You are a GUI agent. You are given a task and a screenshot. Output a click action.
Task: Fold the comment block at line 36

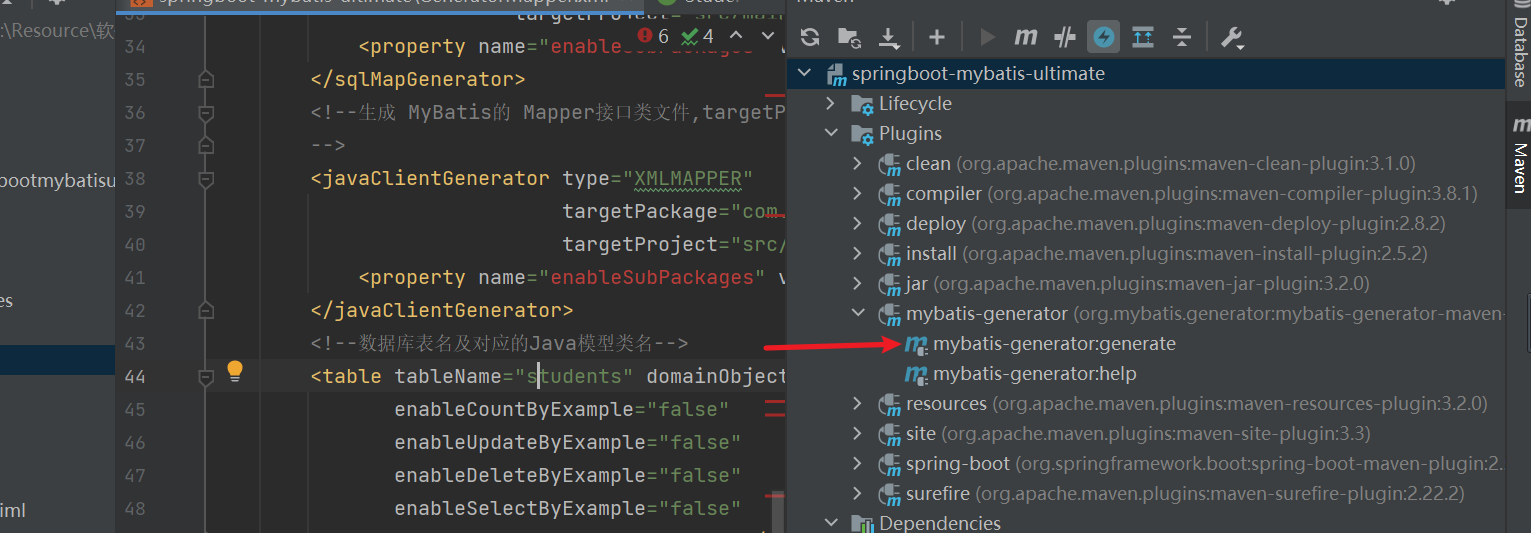(206, 113)
